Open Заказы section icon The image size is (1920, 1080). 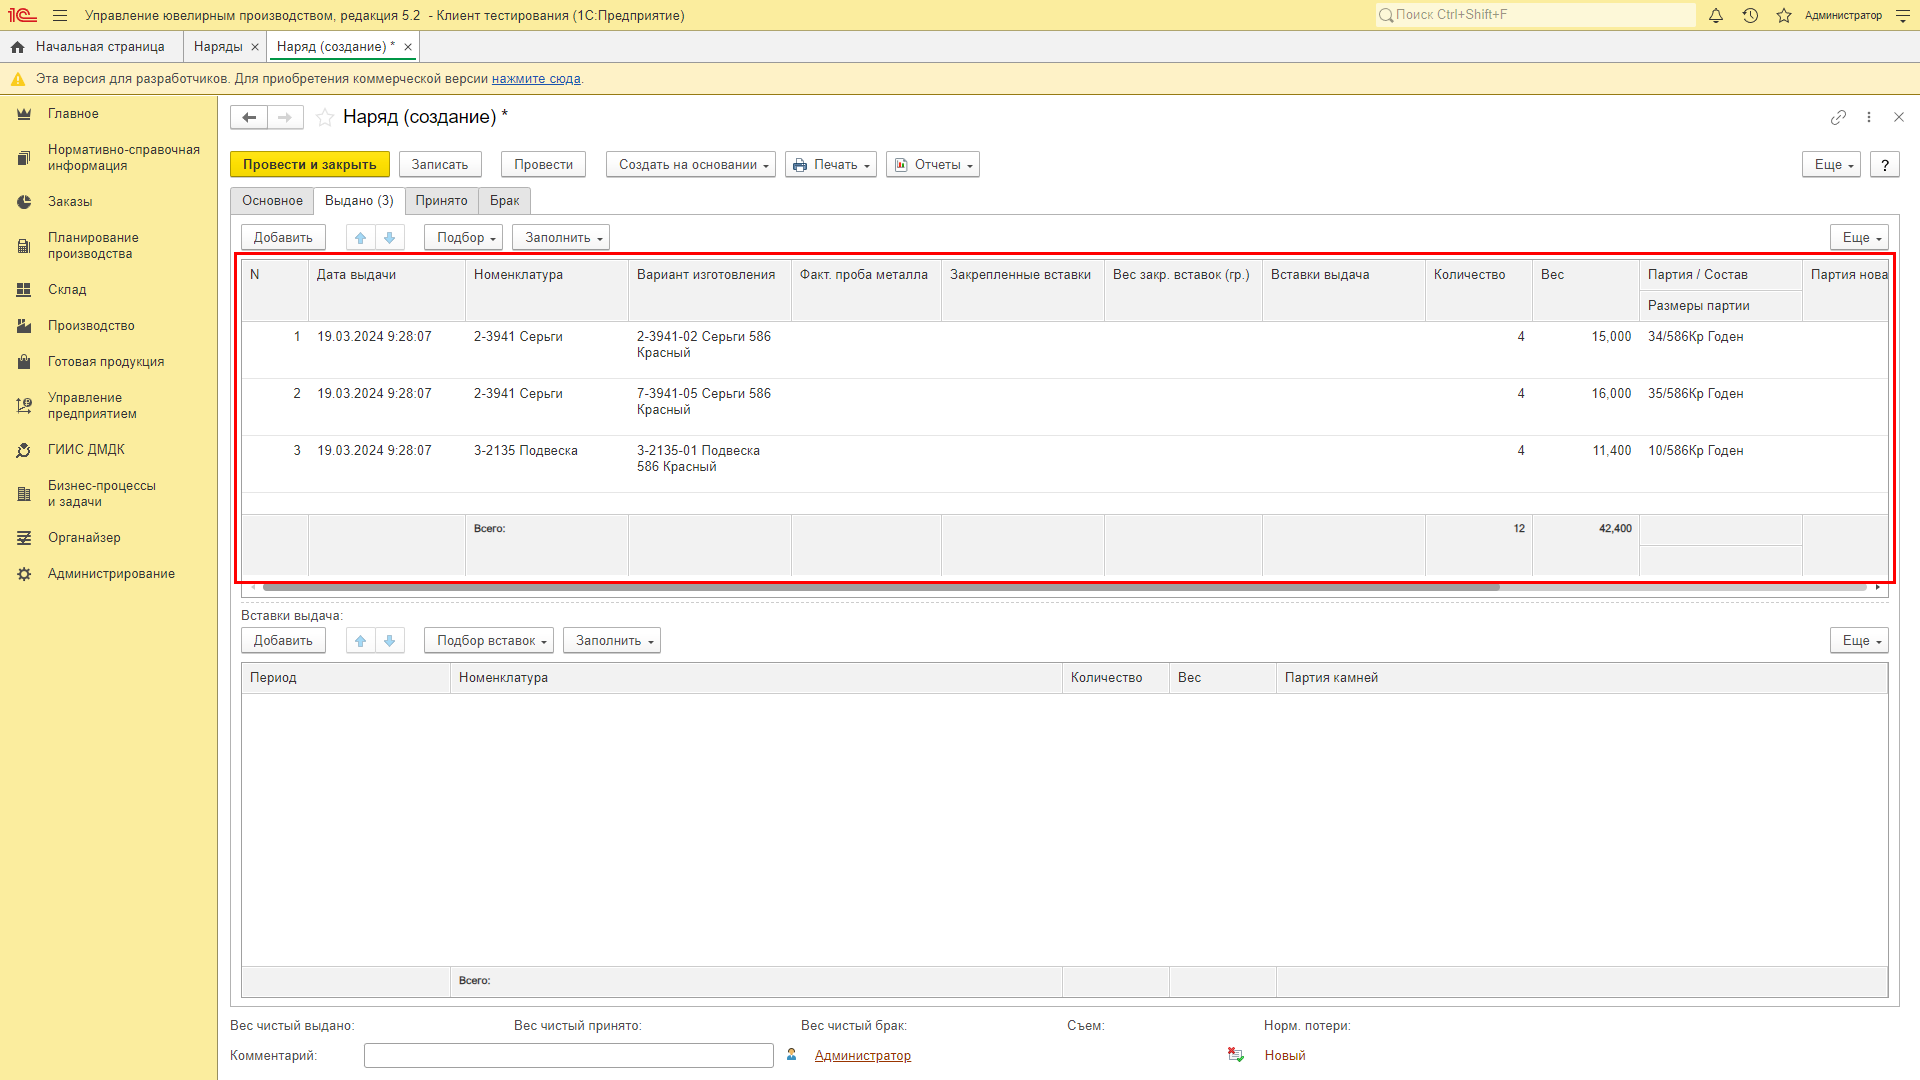(24, 202)
